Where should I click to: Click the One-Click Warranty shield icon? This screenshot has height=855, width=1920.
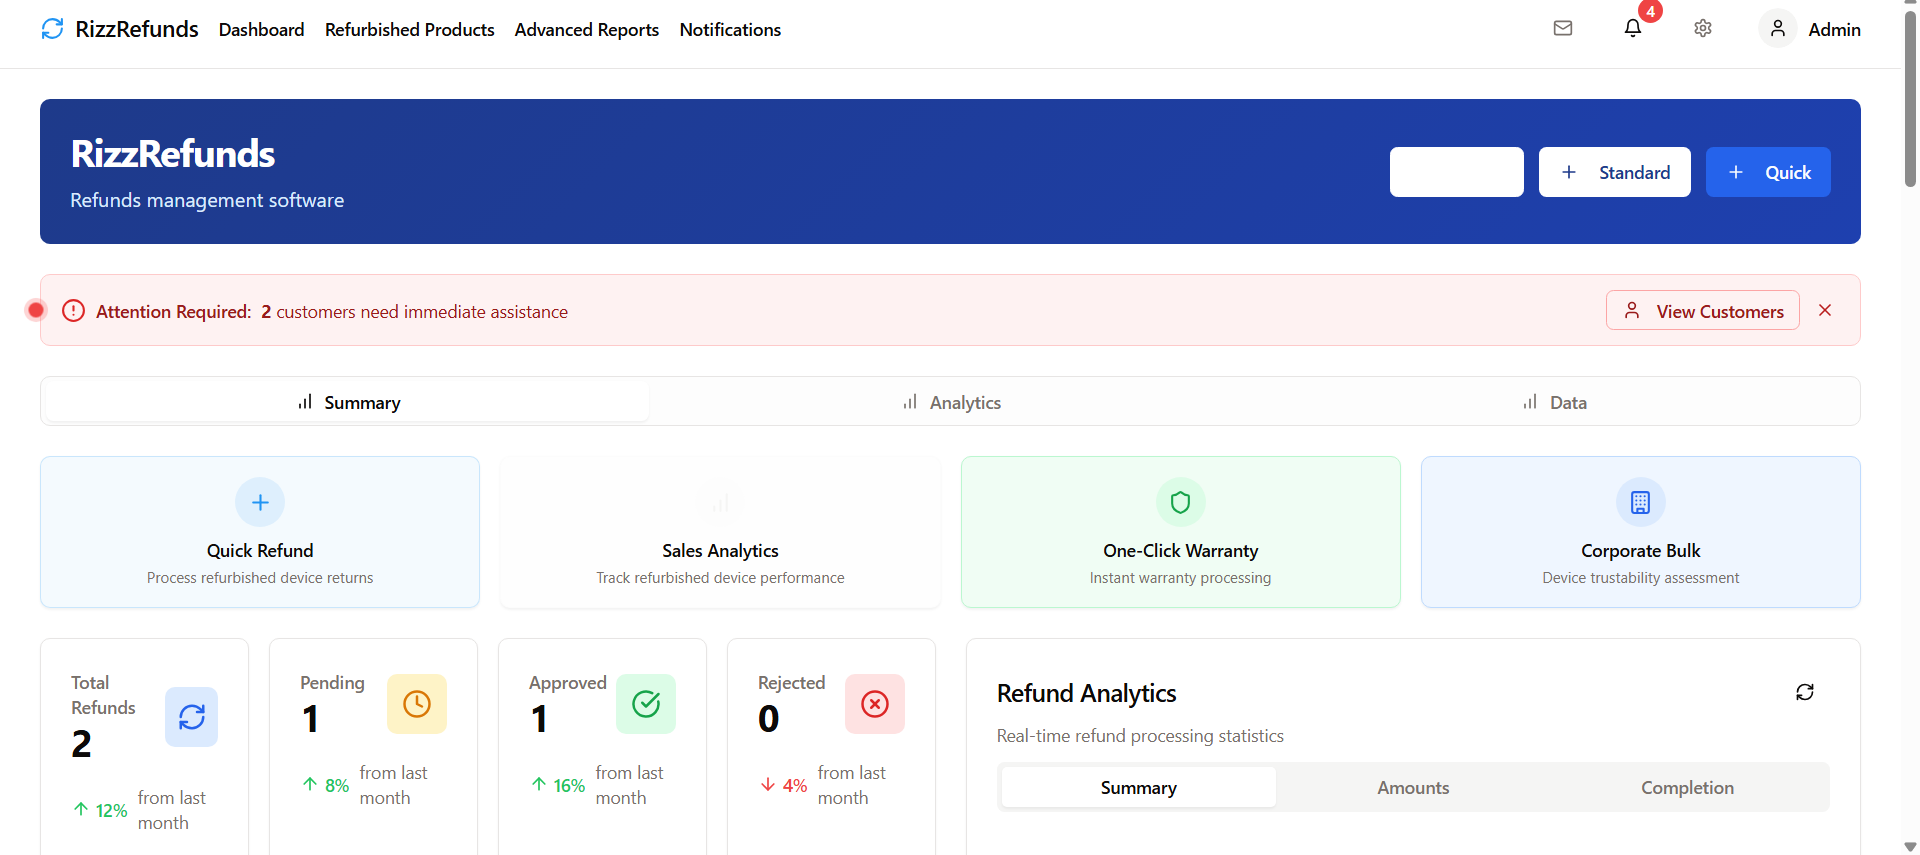(x=1180, y=502)
